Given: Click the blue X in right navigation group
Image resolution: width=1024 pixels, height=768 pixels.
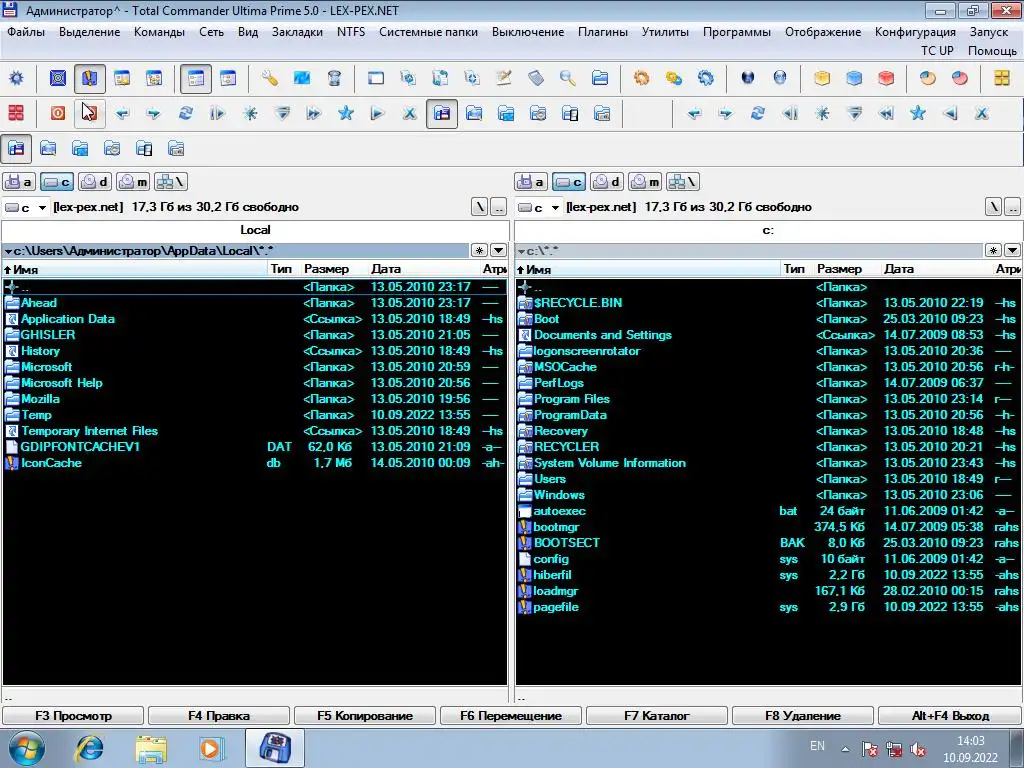Looking at the screenshot, I should (x=982, y=114).
